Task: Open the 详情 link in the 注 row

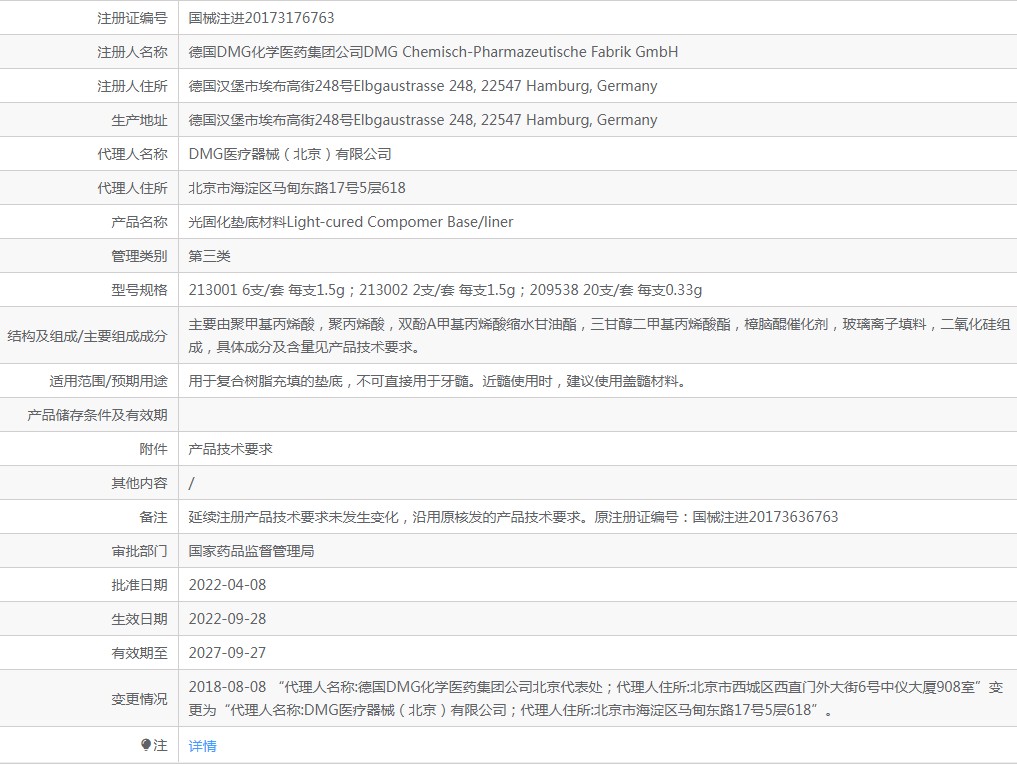Action: click(x=202, y=746)
